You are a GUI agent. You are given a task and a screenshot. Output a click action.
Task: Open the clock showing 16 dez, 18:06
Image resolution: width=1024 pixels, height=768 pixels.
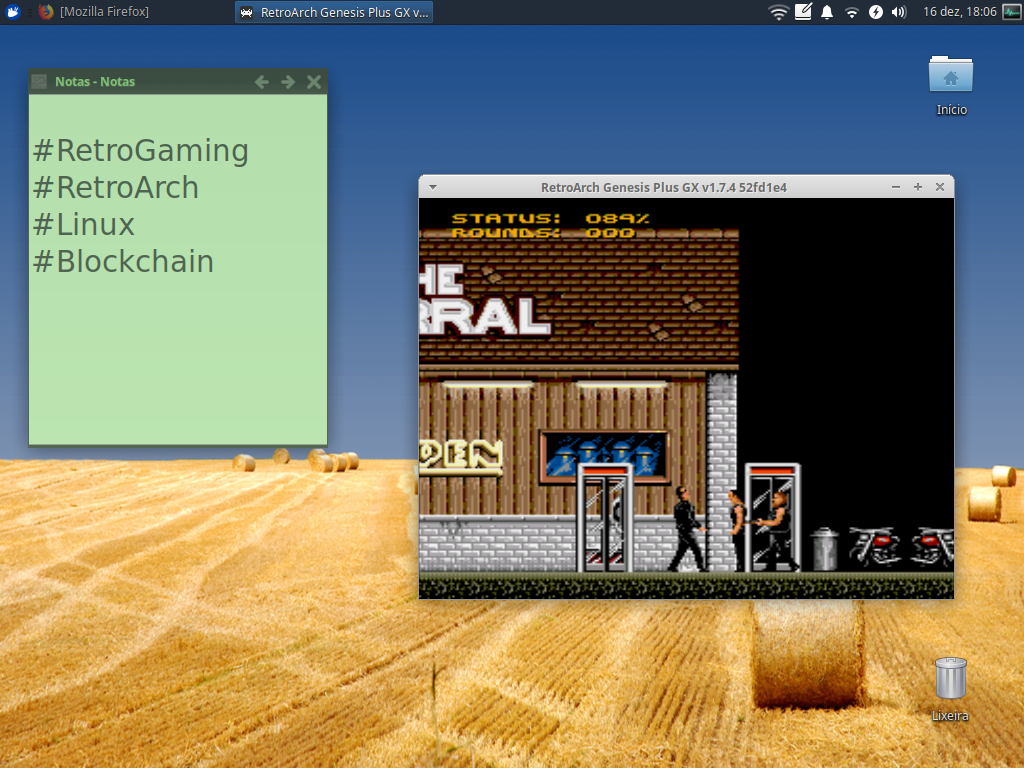(959, 12)
